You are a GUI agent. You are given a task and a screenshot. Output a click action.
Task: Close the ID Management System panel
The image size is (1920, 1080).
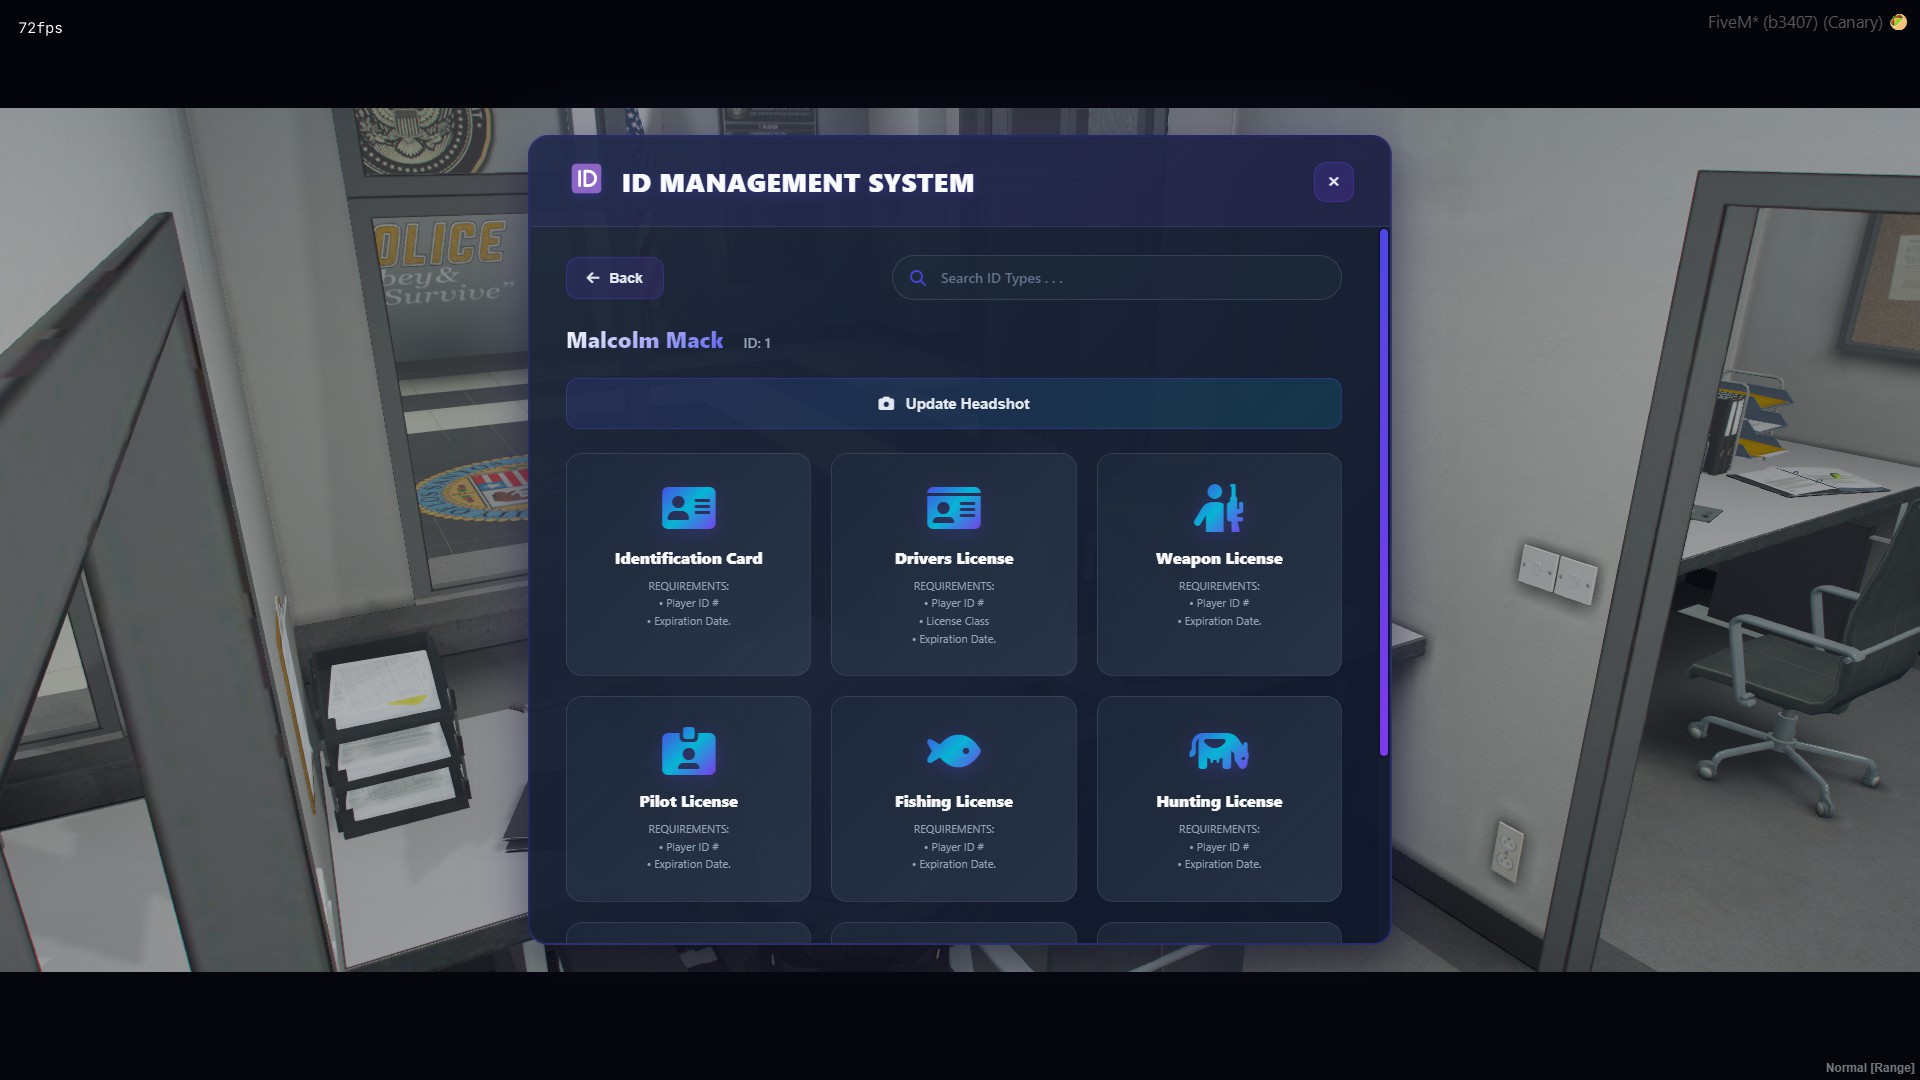pos(1333,182)
